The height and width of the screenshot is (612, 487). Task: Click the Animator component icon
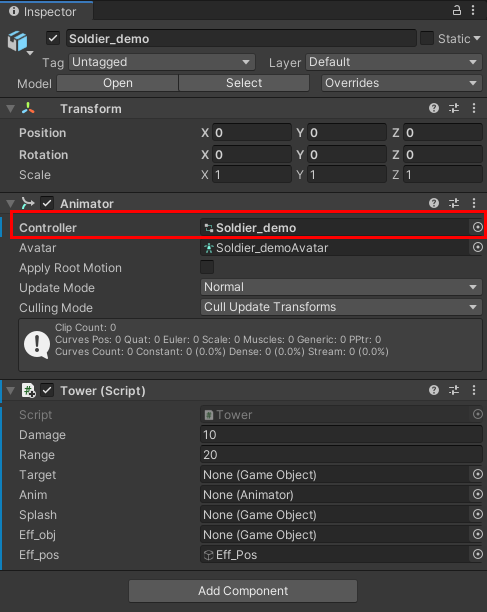28,203
